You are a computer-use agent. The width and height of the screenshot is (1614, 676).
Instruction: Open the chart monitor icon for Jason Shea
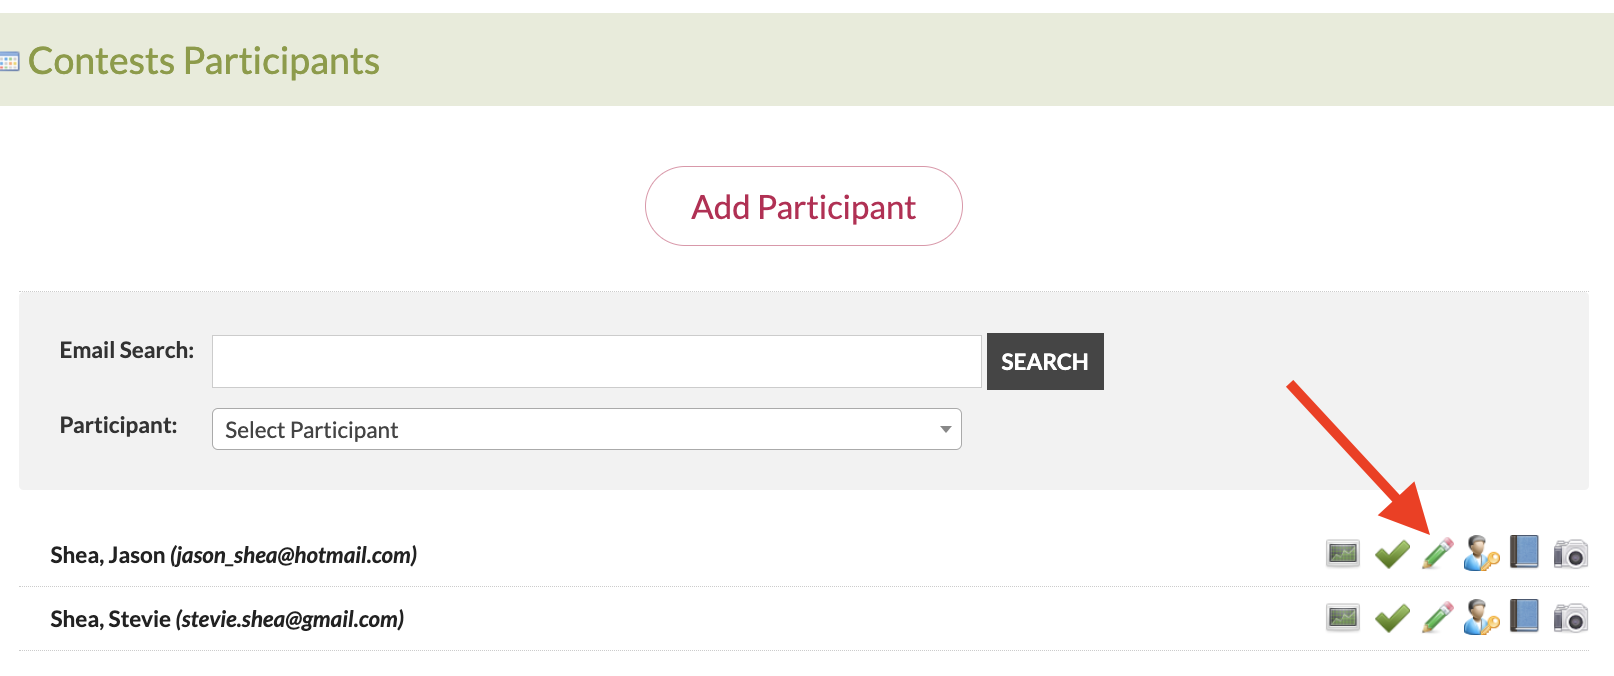[1343, 553]
